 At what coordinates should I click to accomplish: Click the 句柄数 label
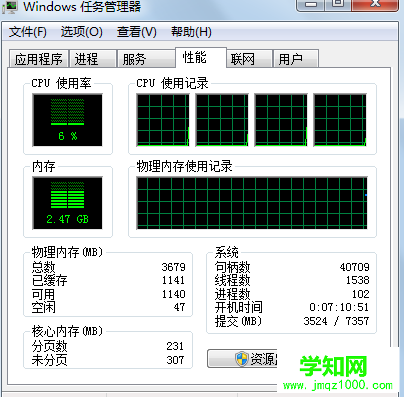pos(232,267)
